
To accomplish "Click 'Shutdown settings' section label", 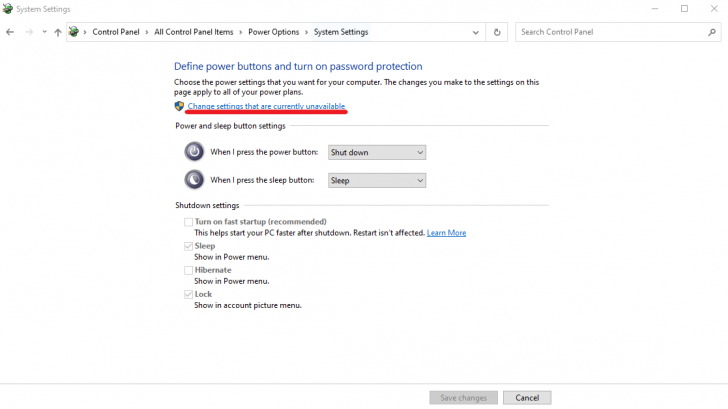I will click(207, 205).
